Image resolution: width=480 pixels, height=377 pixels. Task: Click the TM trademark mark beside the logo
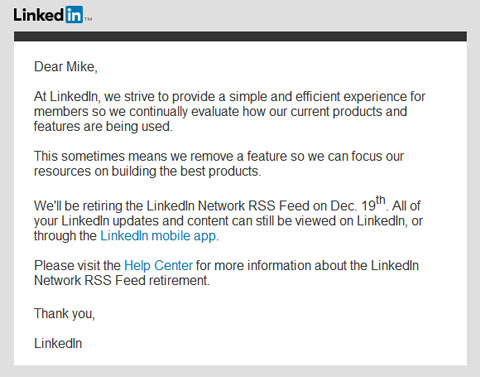(88, 19)
